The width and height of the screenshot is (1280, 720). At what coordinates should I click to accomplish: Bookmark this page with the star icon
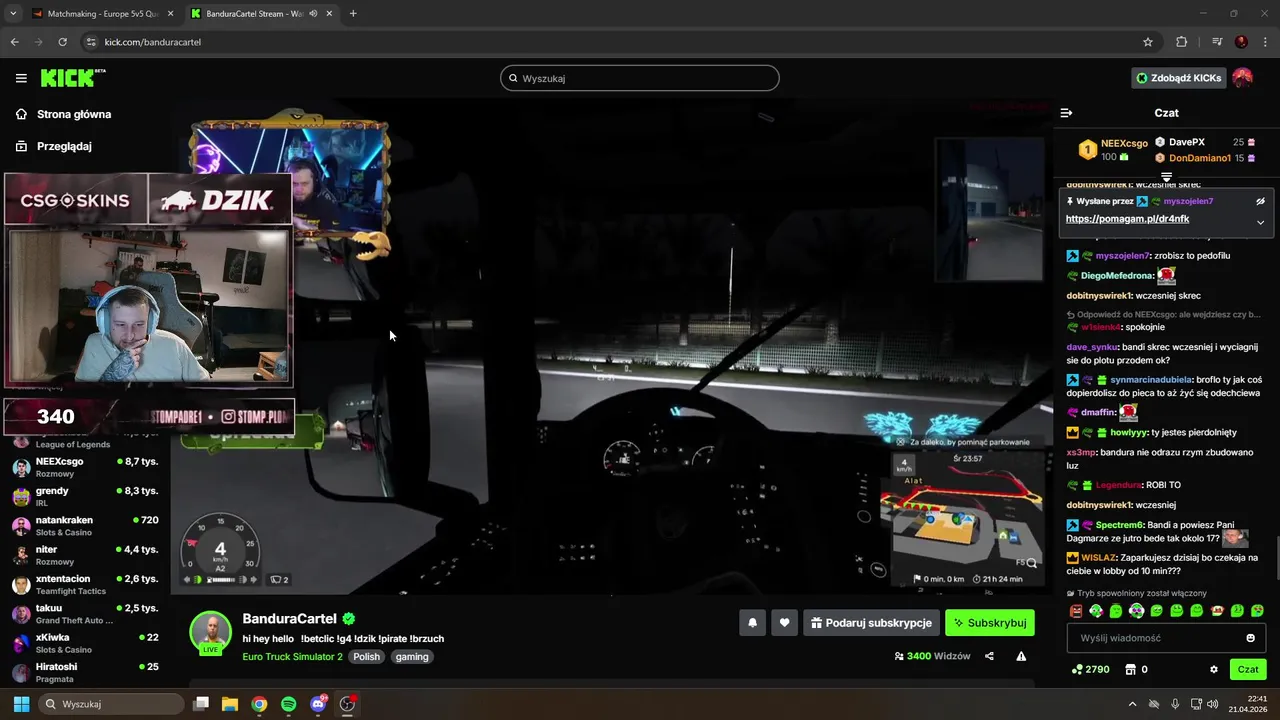tap(1148, 42)
